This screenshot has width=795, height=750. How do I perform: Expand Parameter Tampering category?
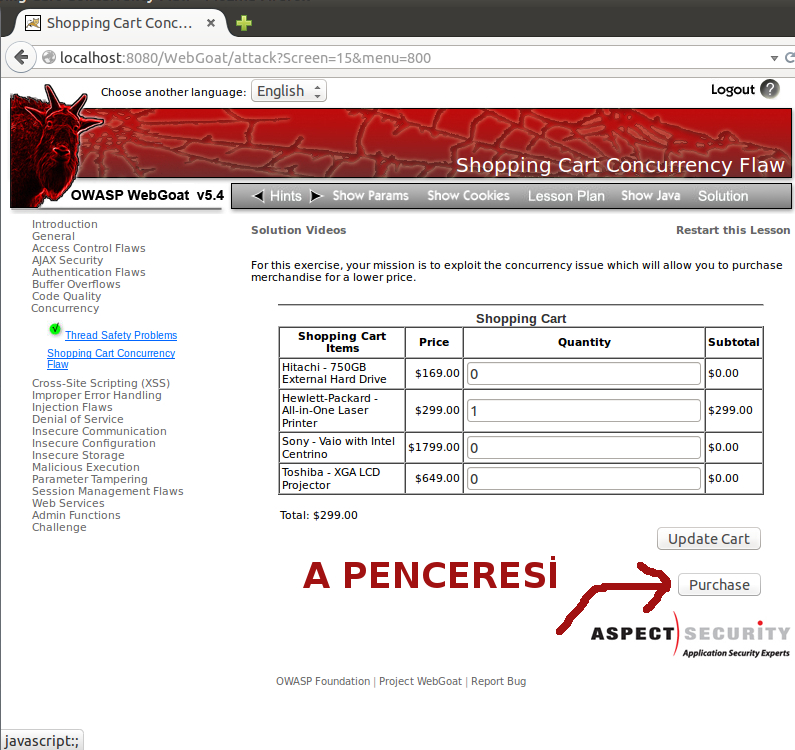click(x=90, y=479)
